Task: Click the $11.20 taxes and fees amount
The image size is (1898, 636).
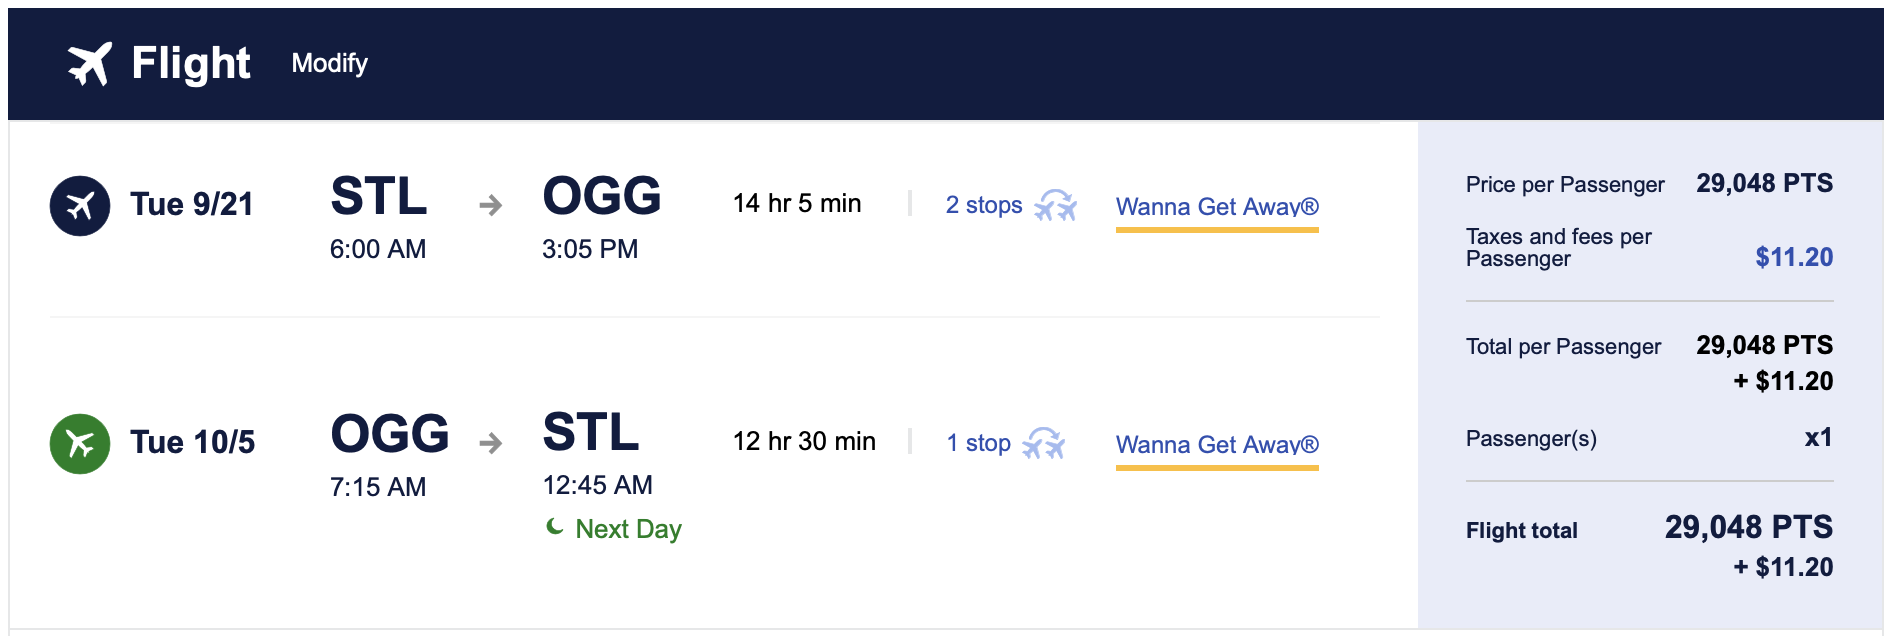Action: 1793,257
